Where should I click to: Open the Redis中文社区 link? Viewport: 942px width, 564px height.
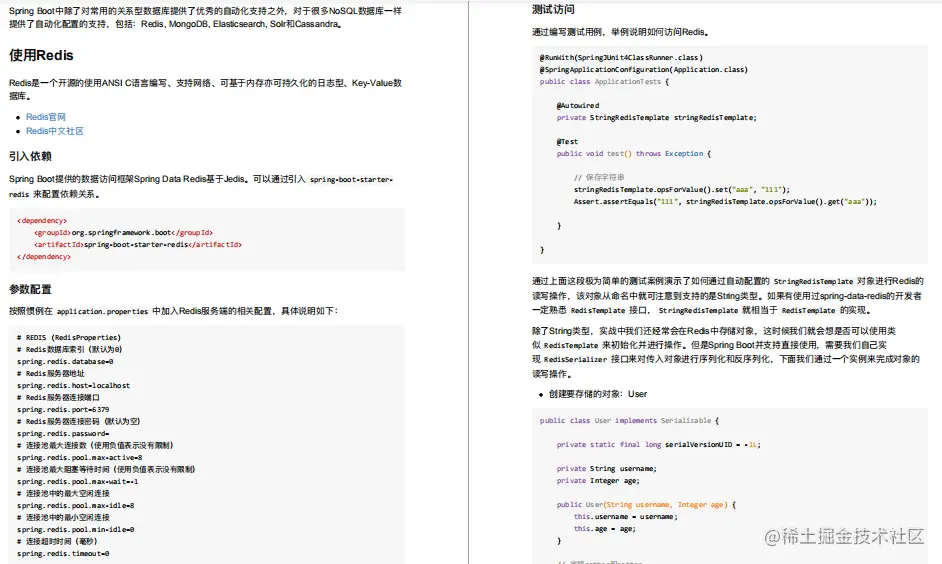(x=55, y=131)
